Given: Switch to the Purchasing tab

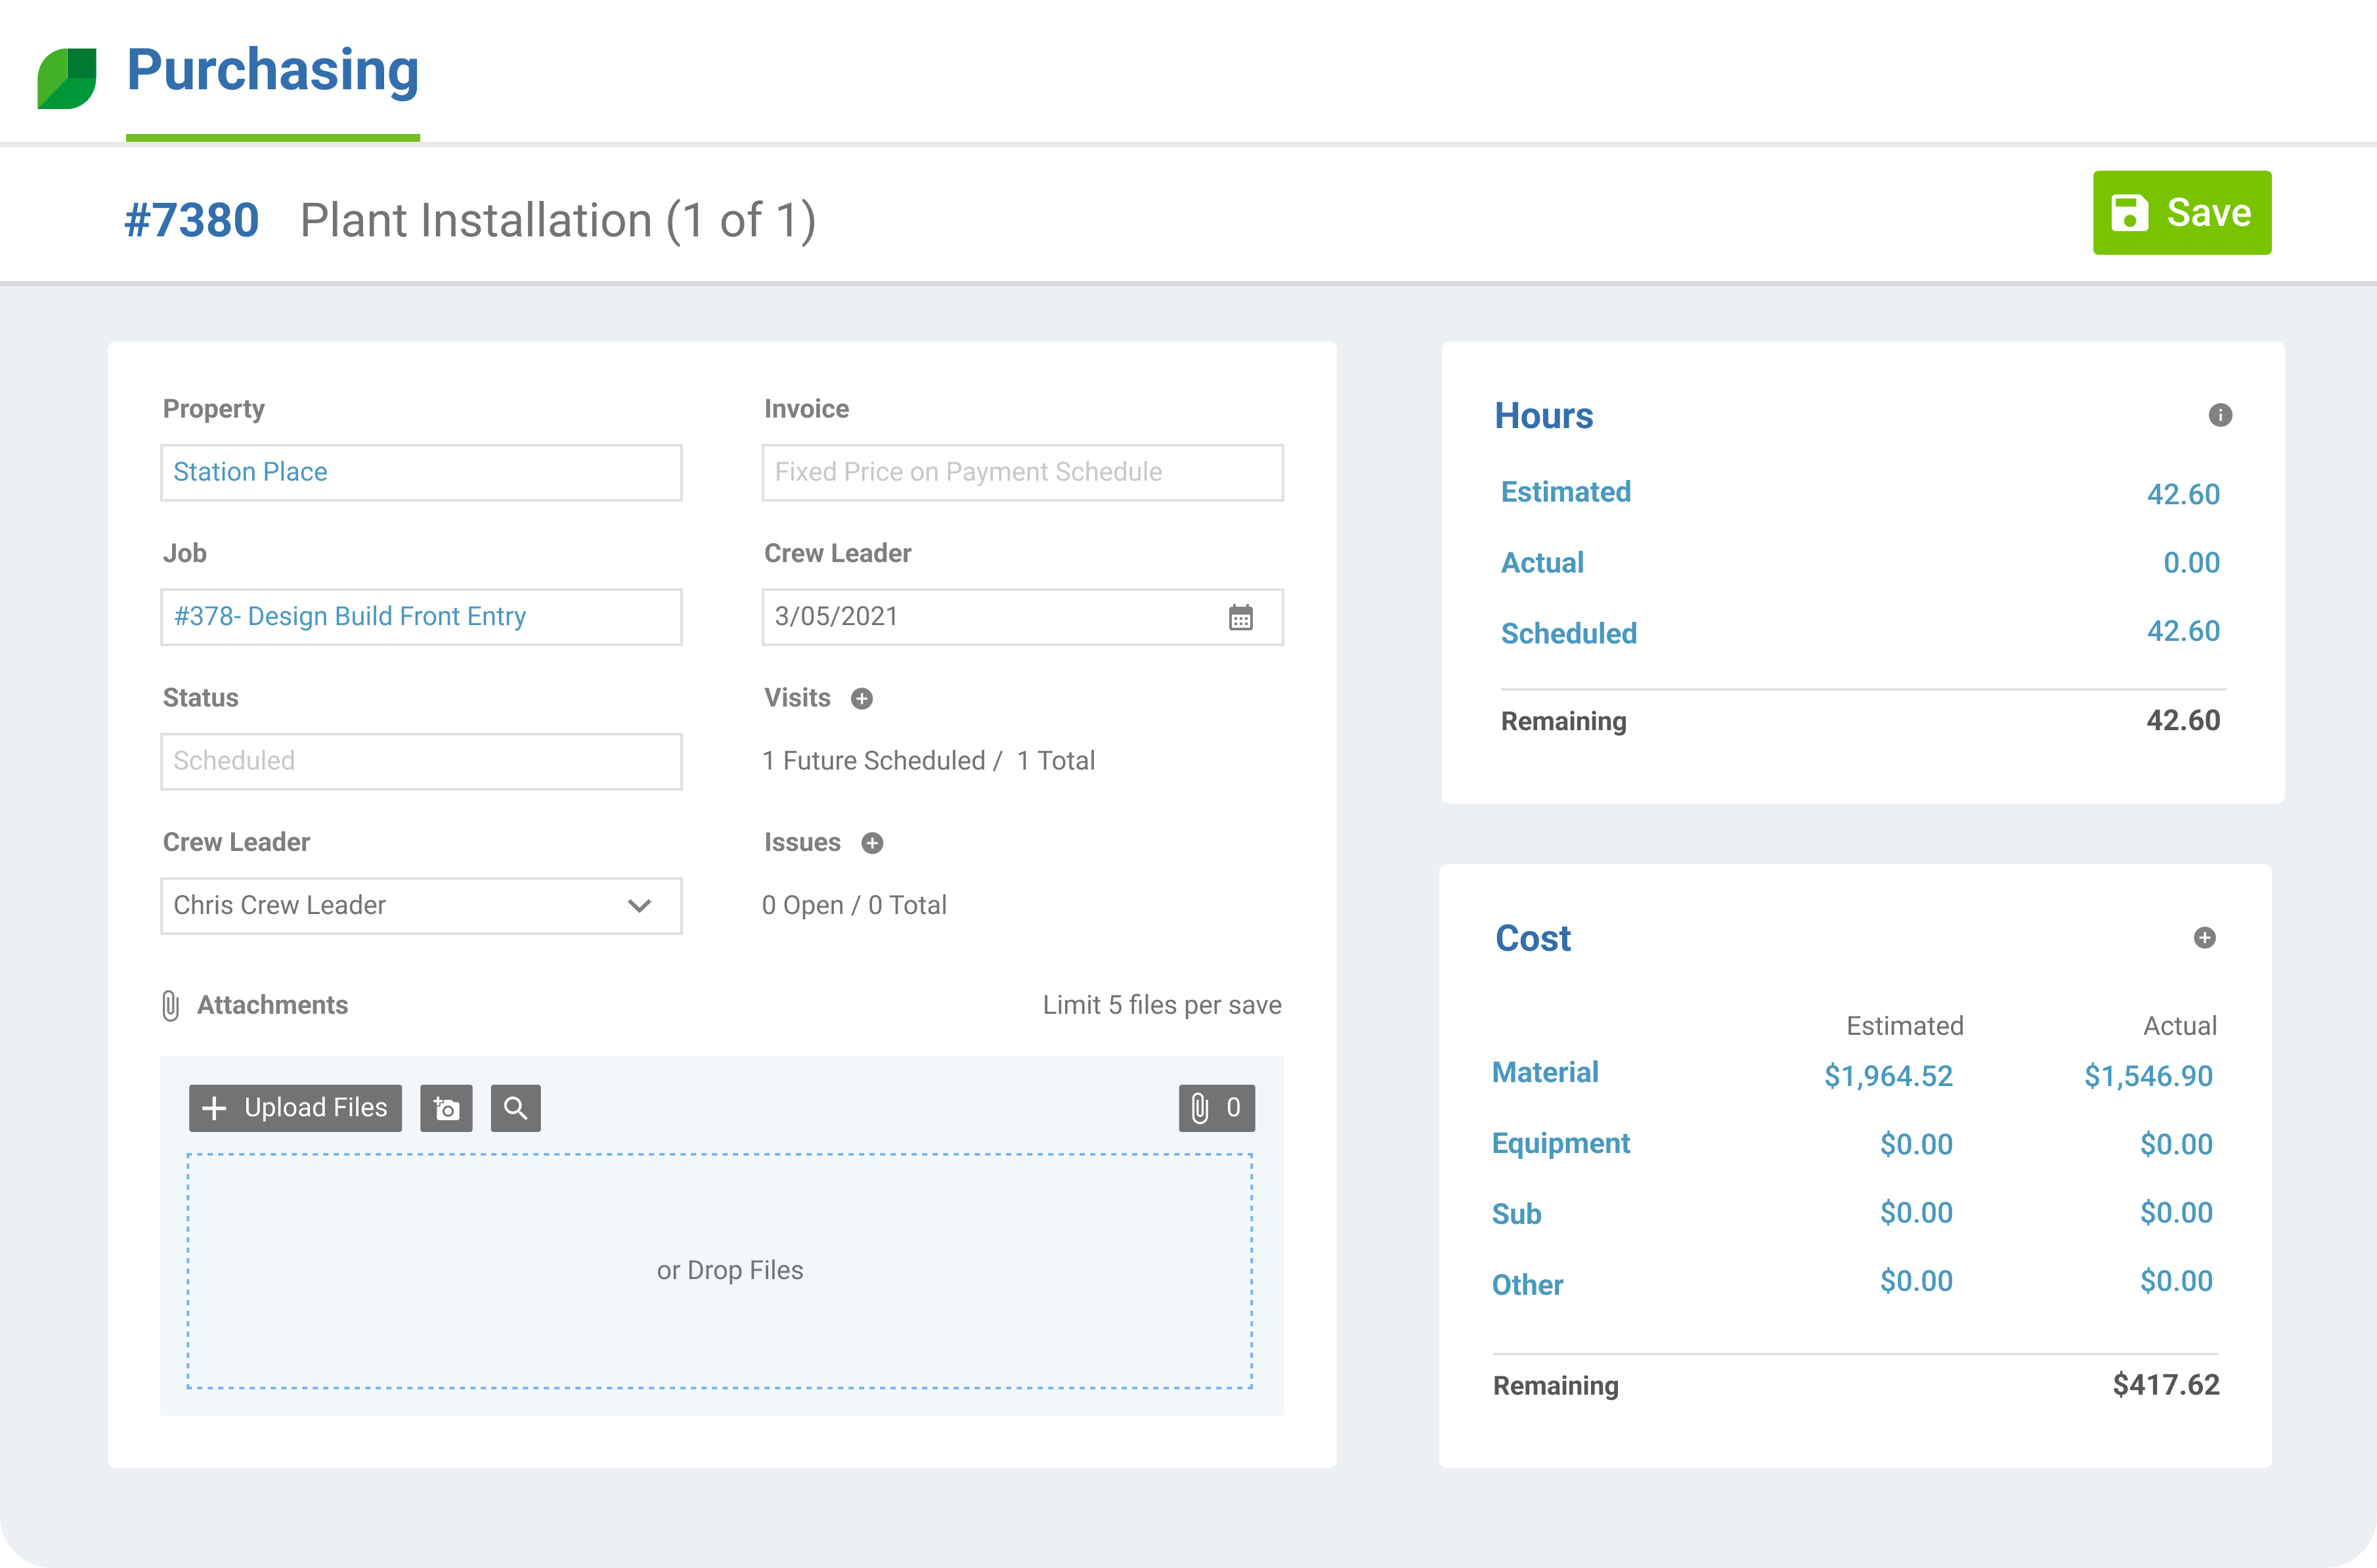Looking at the screenshot, I should coord(272,69).
